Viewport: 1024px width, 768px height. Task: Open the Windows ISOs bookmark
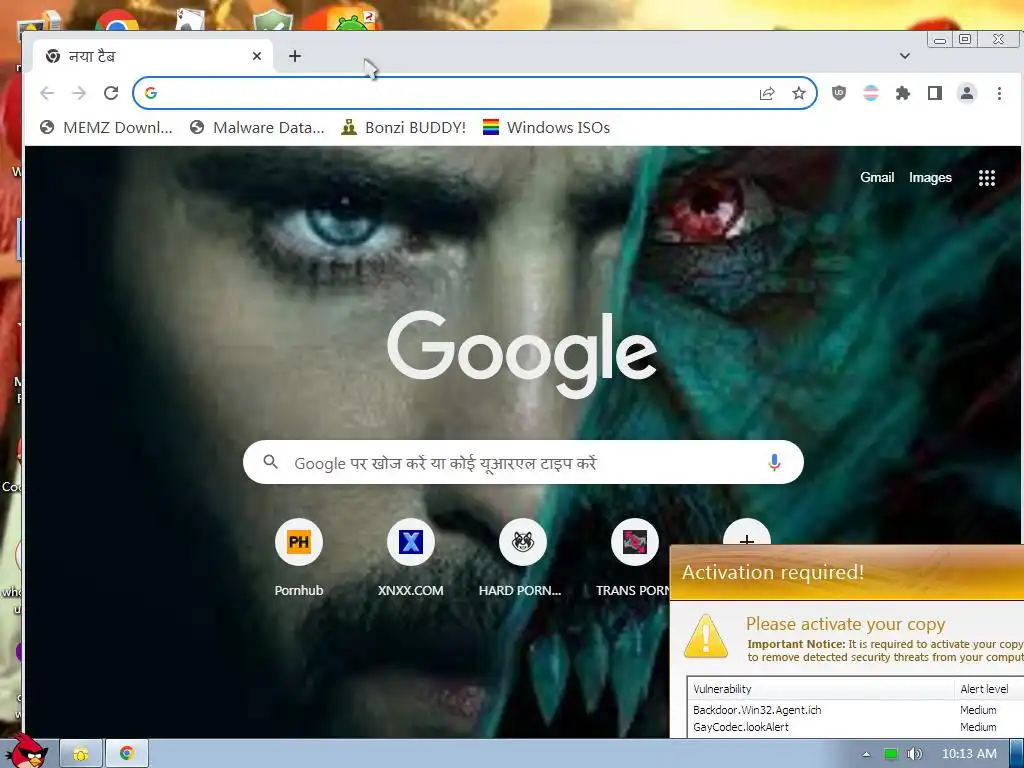pyautogui.click(x=546, y=127)
